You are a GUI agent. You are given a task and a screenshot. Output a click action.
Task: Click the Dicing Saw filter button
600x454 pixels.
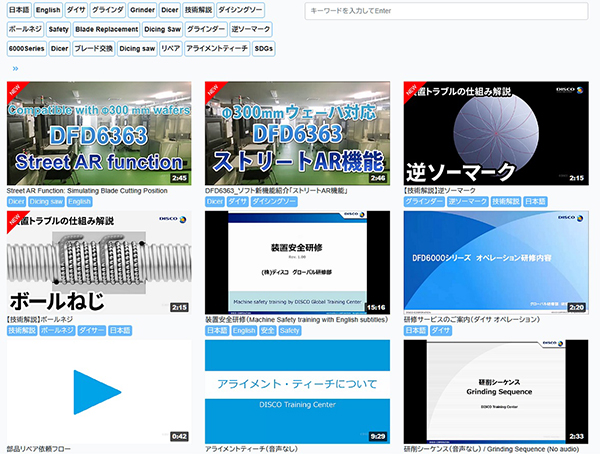[162, 29]
